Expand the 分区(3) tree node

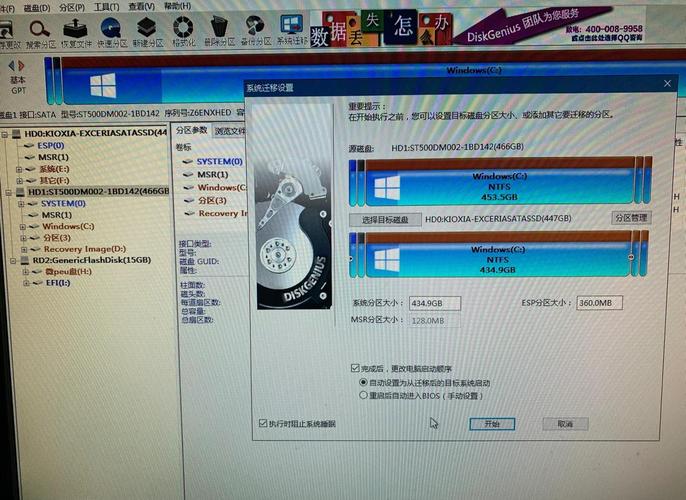(24, 238)
